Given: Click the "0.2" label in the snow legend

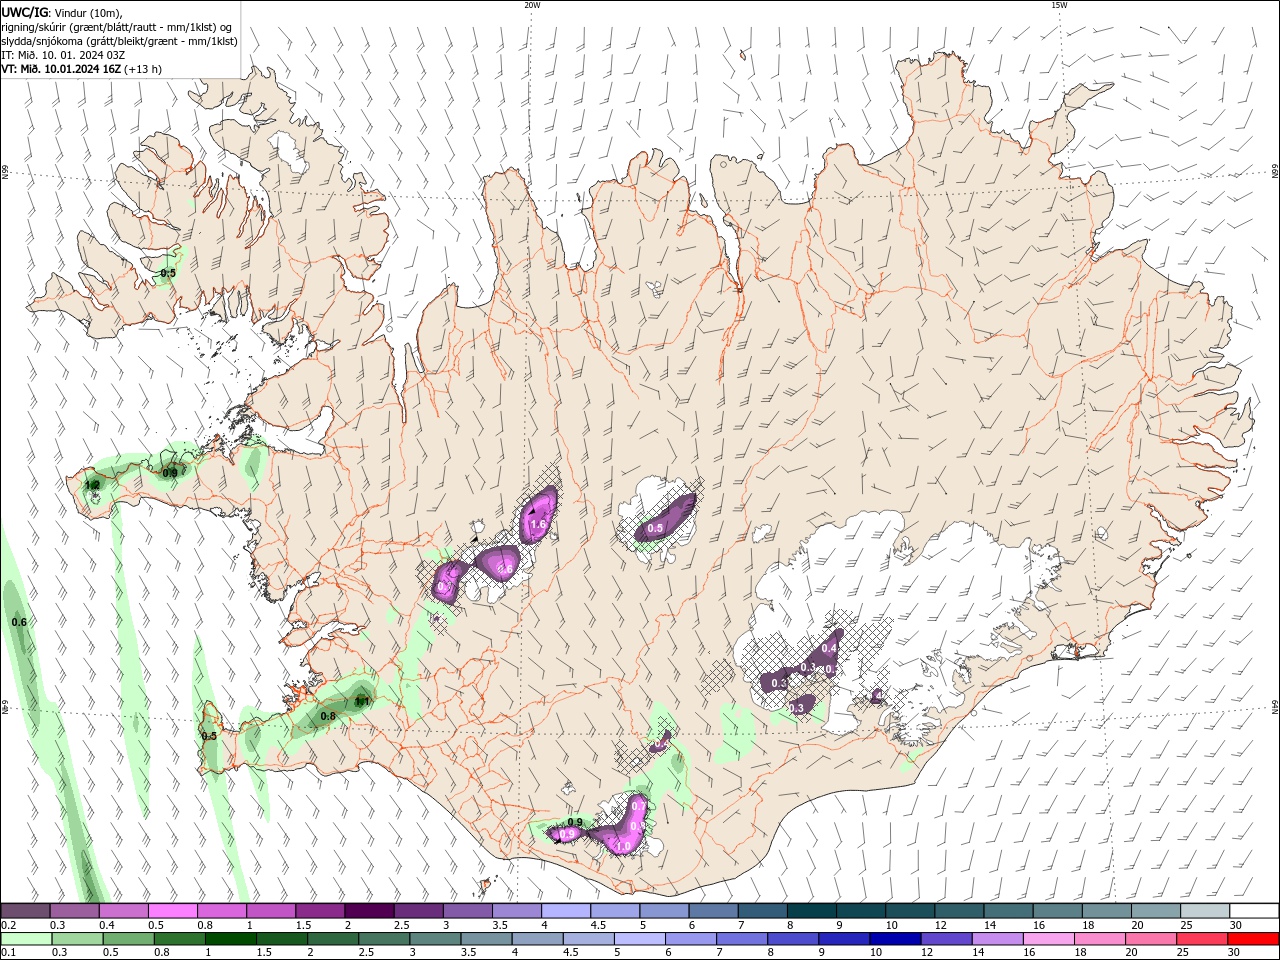Looking at the screenshot, I should 7,925.
